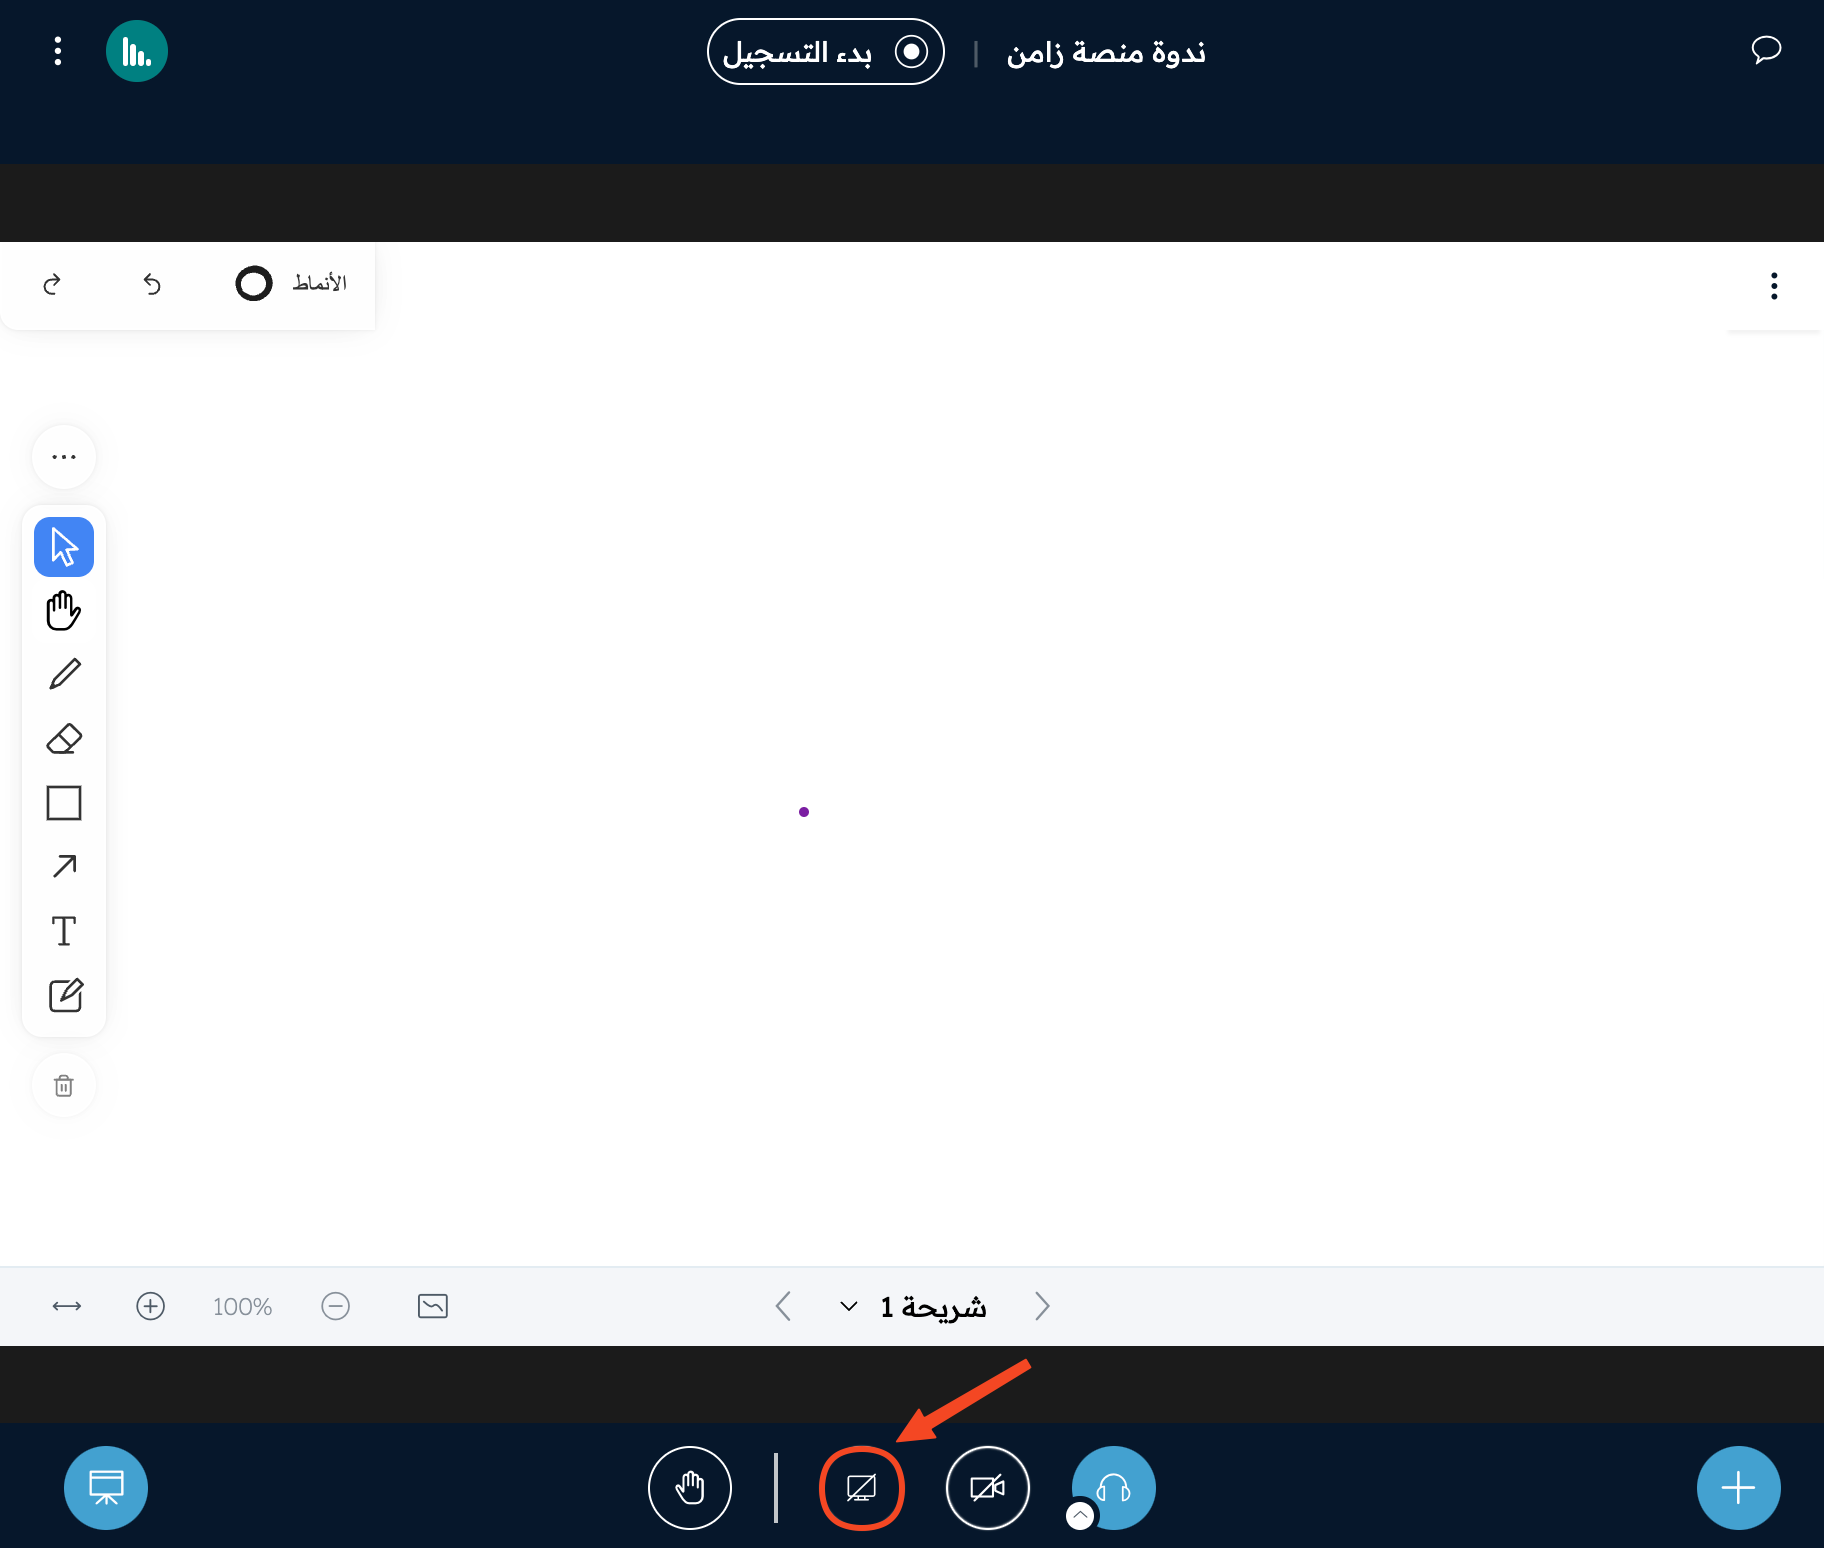Start recording with بدء التسجيل button
This screenshot has height=1548, width=1824.
click(826, 52)
